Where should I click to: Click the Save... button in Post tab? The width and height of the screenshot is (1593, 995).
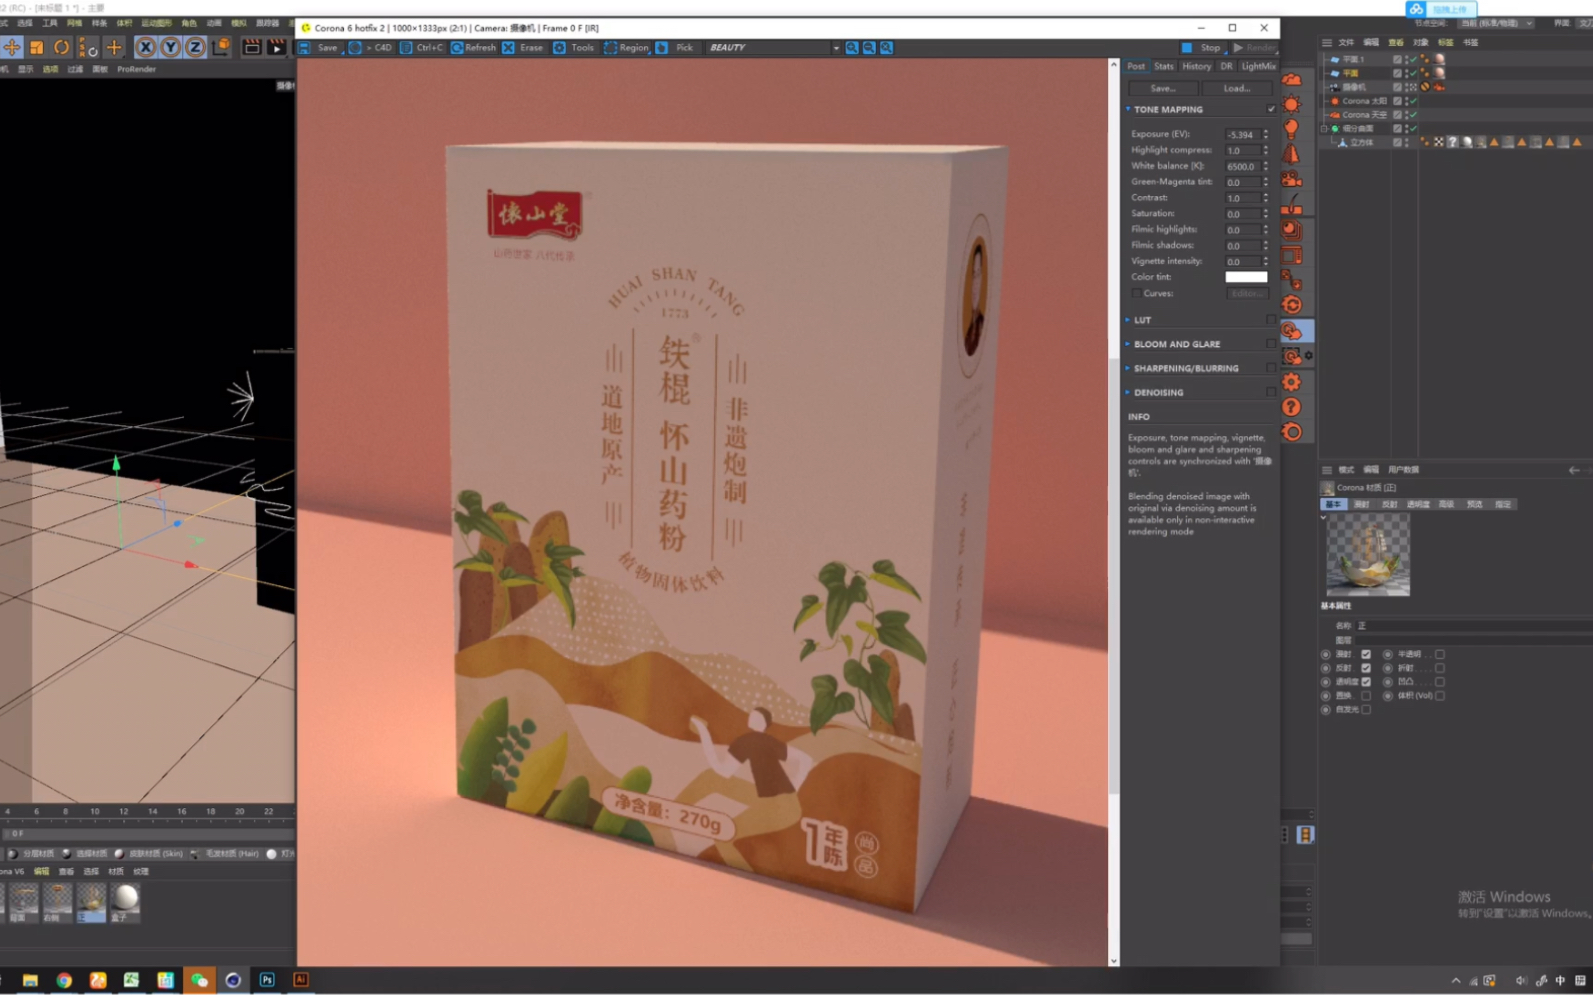coord(1163,88)
